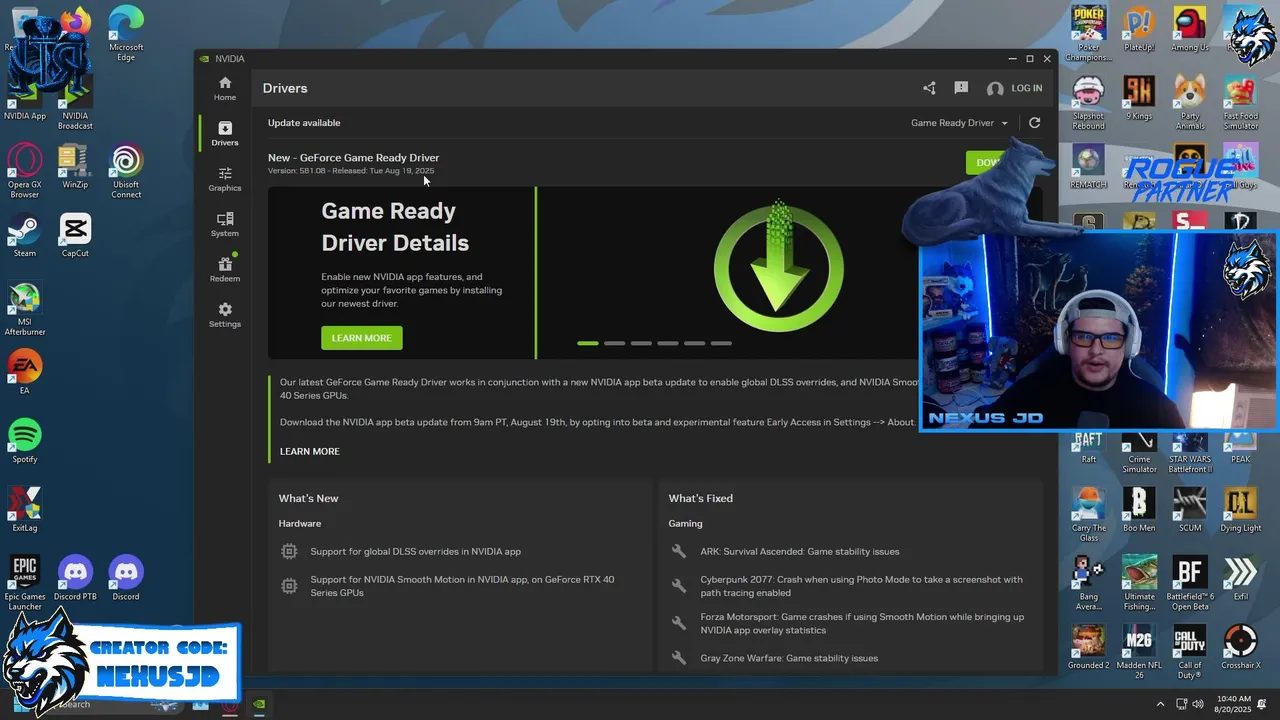Open the Spotify desktop shortcut
The image size is (1280, 720).
[x=25, y=441]
